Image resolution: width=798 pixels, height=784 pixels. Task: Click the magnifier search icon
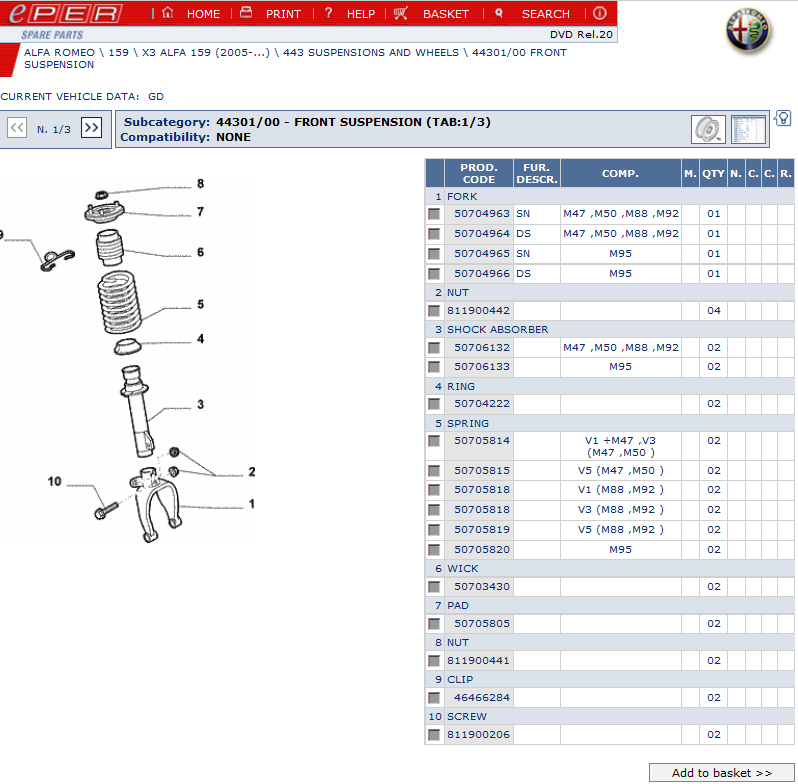tap(499, 13)
